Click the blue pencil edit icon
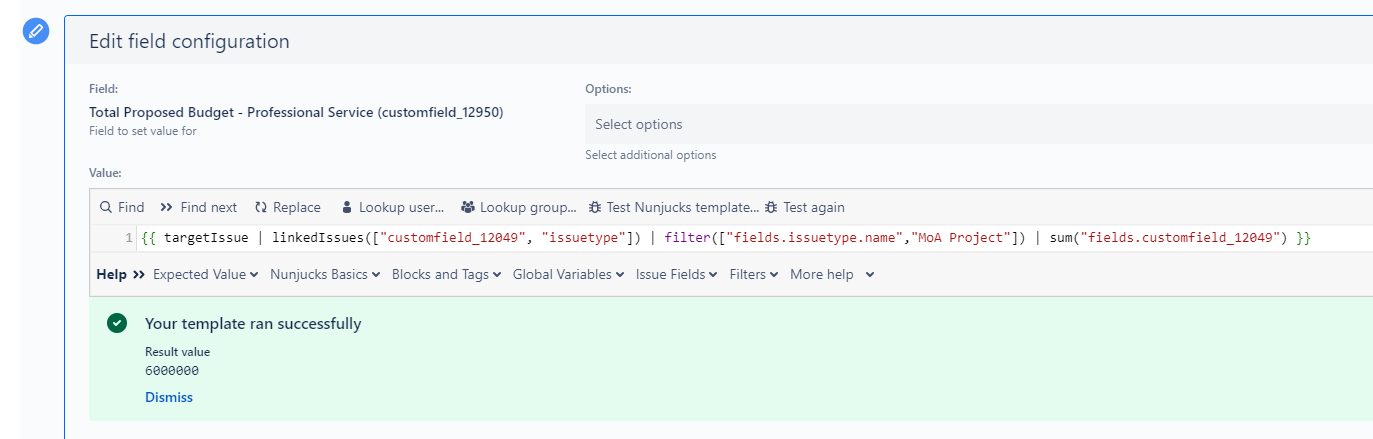 pos(36,31)
